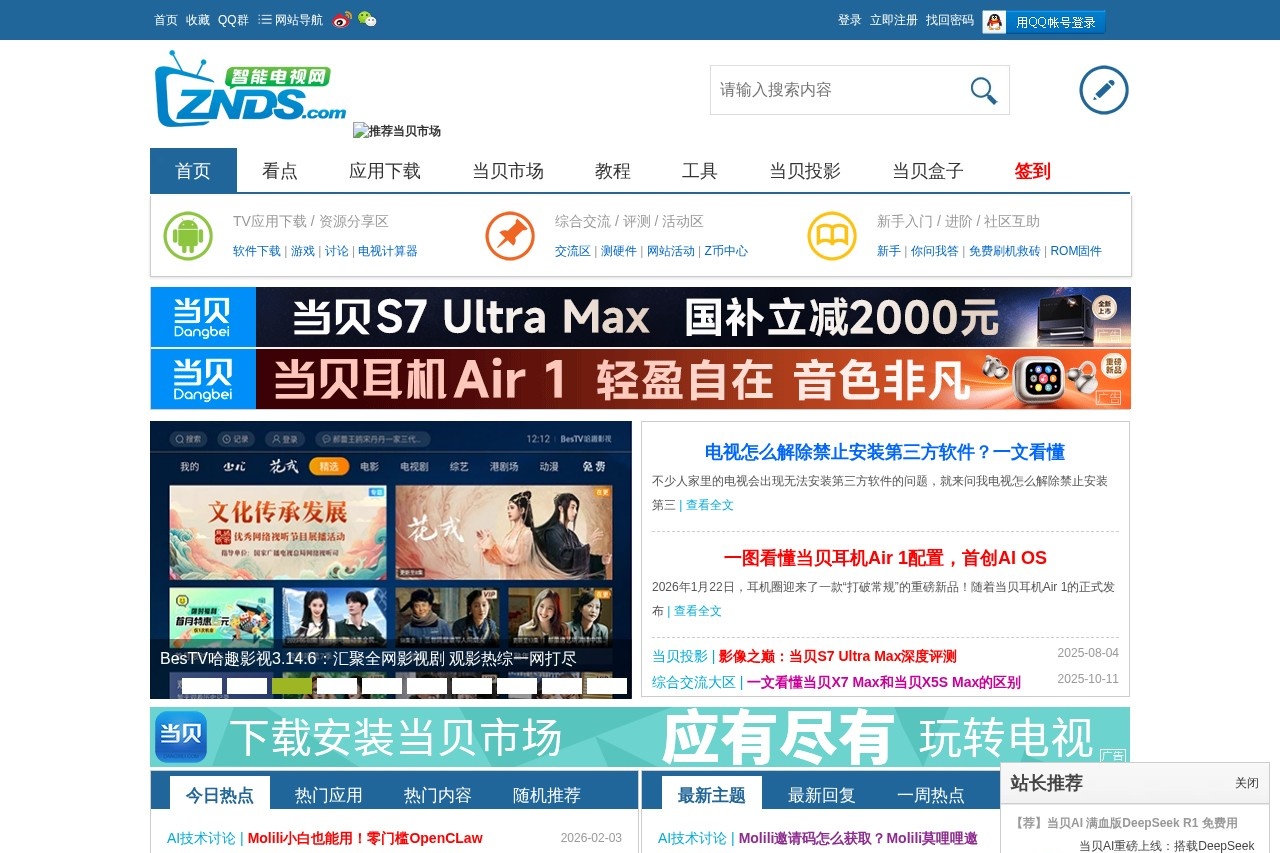Click the 下载安装当贝市场 banner
The height and width of the screenshot is (853, 1280).
[x=640, y=737]
